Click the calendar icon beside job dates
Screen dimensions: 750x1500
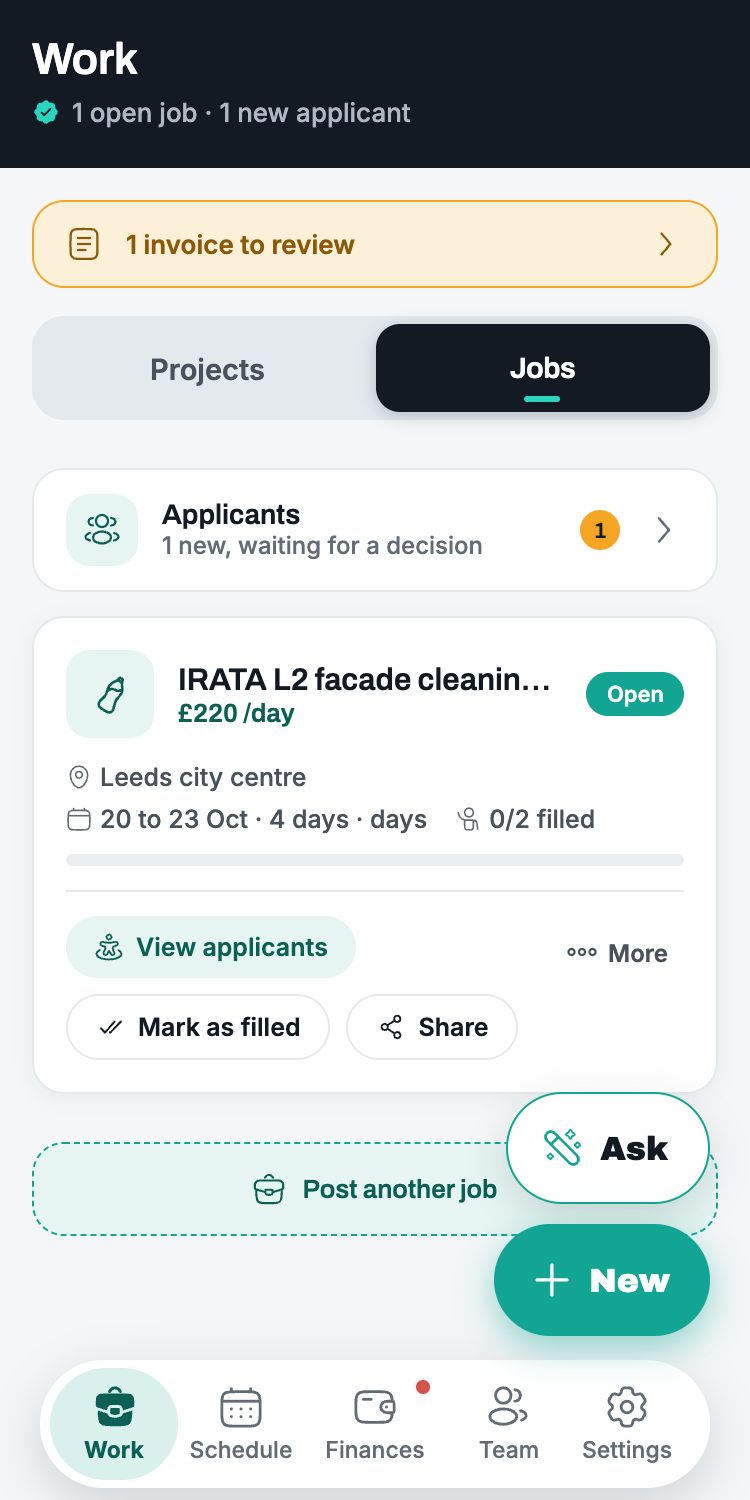click(78, 820)
